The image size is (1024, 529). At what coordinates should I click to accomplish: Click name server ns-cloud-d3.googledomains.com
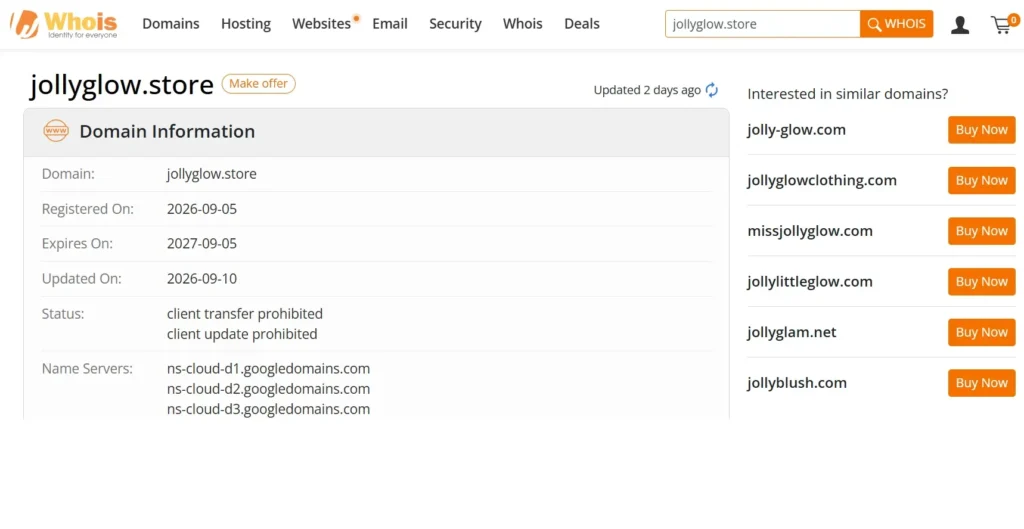[268, 409]
